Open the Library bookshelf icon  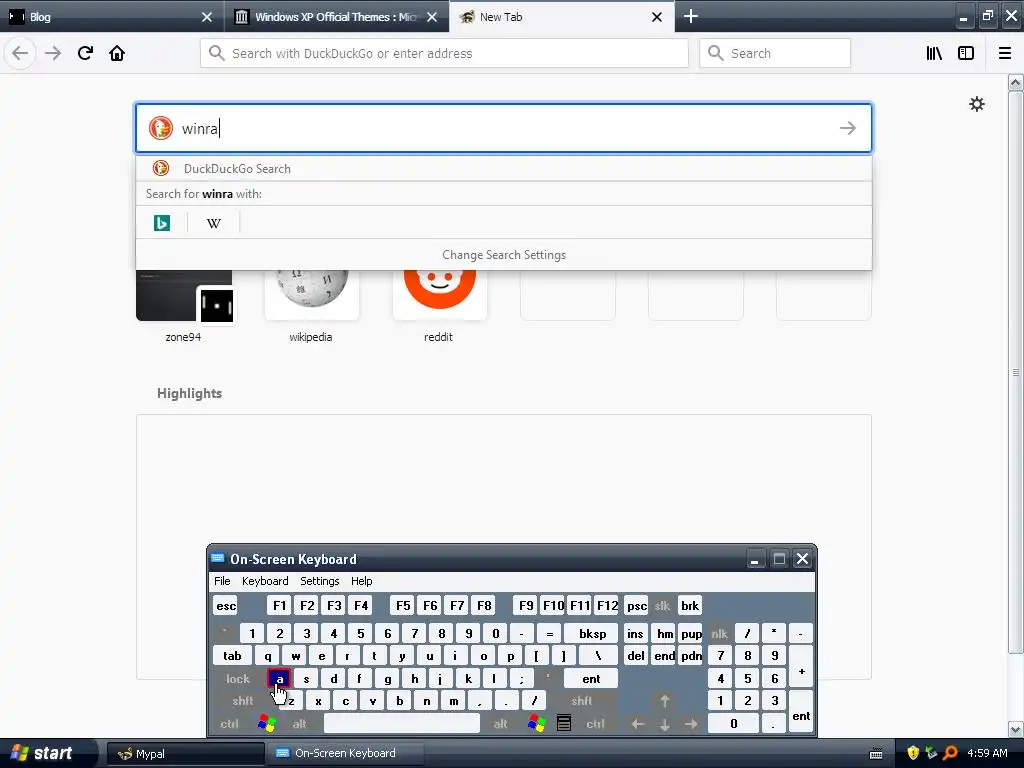coord(935,53)
